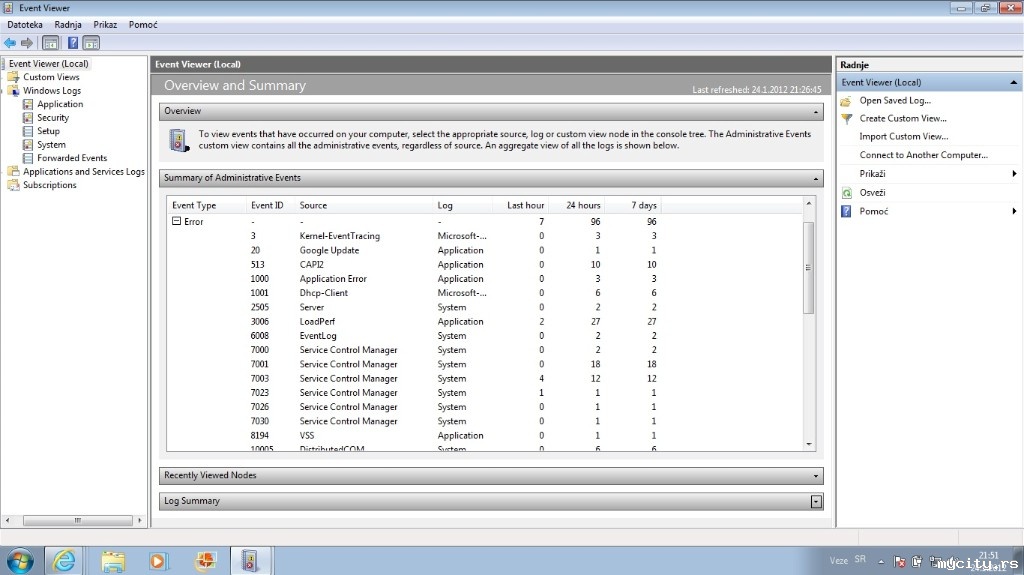1024x575 pixels.
Task: Expand the Log Summary section
Action: 816,501
